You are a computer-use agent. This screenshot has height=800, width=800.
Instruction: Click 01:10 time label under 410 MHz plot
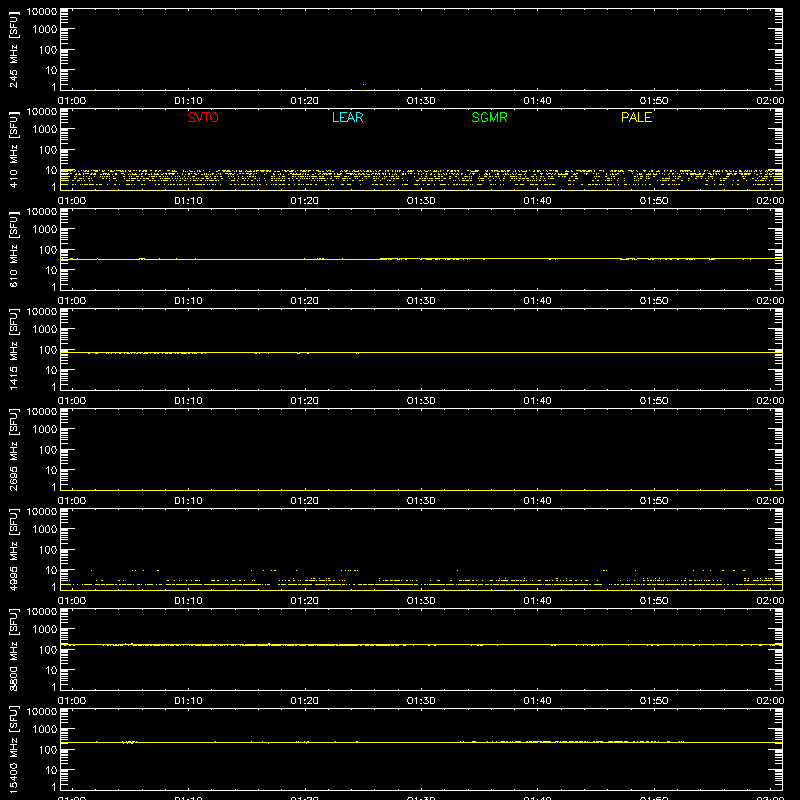point(188,201)
